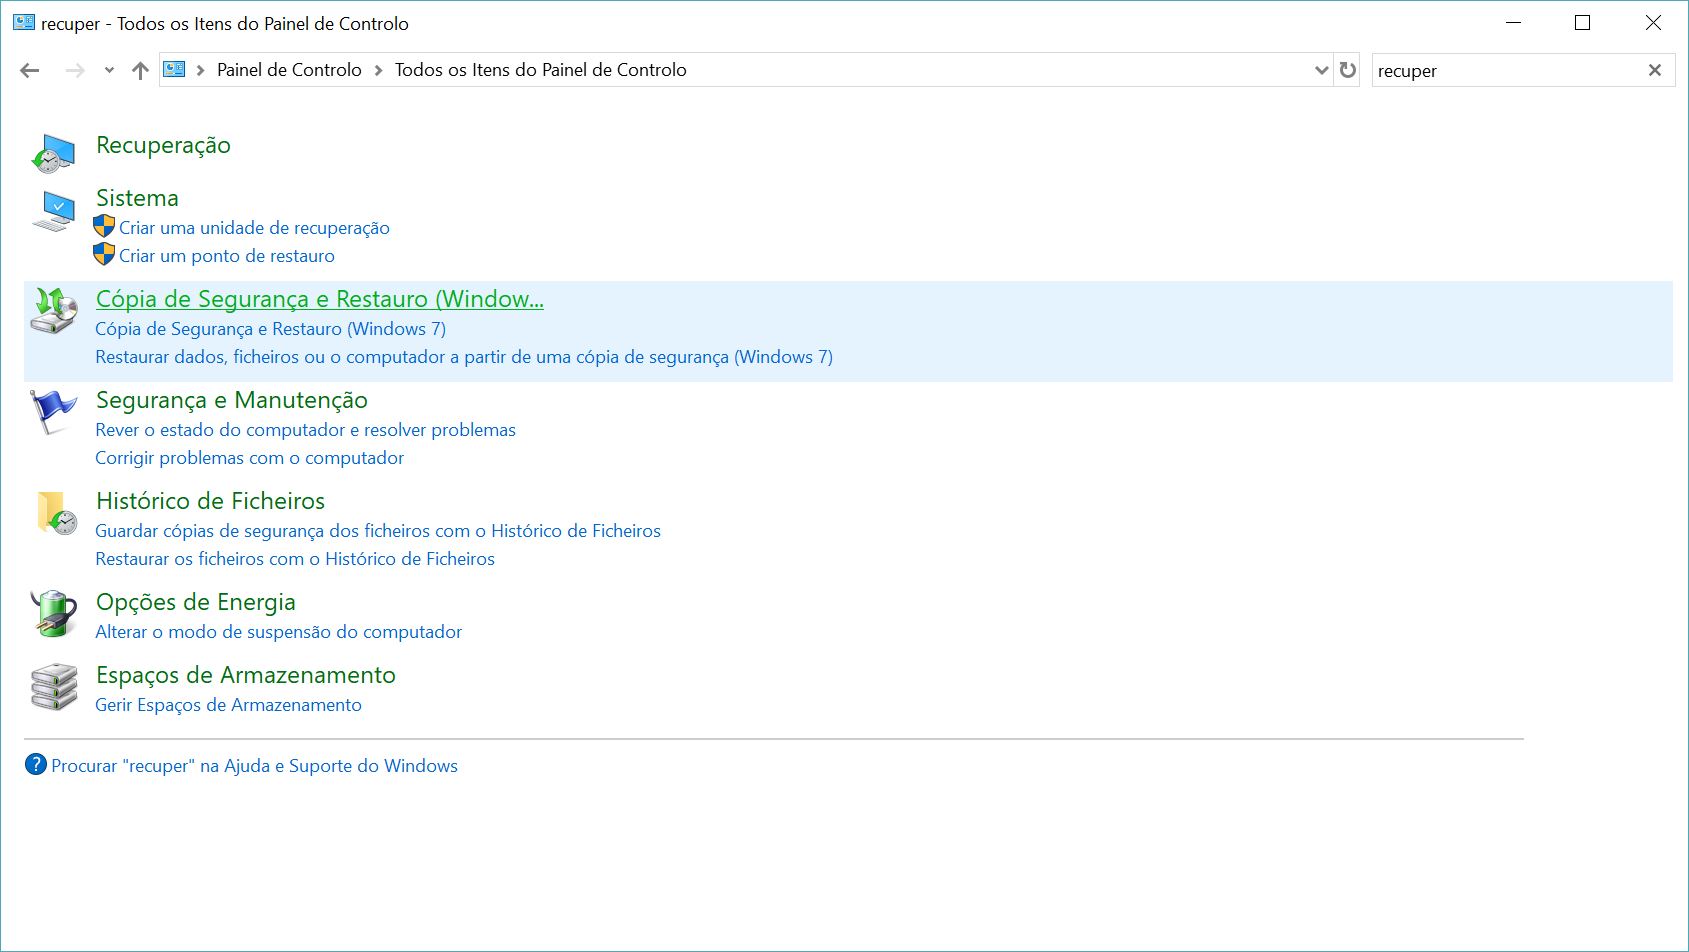Select Painel de Controlo breadcrumb
Screen dimensions: 1689x952
(x=289, y=70)
